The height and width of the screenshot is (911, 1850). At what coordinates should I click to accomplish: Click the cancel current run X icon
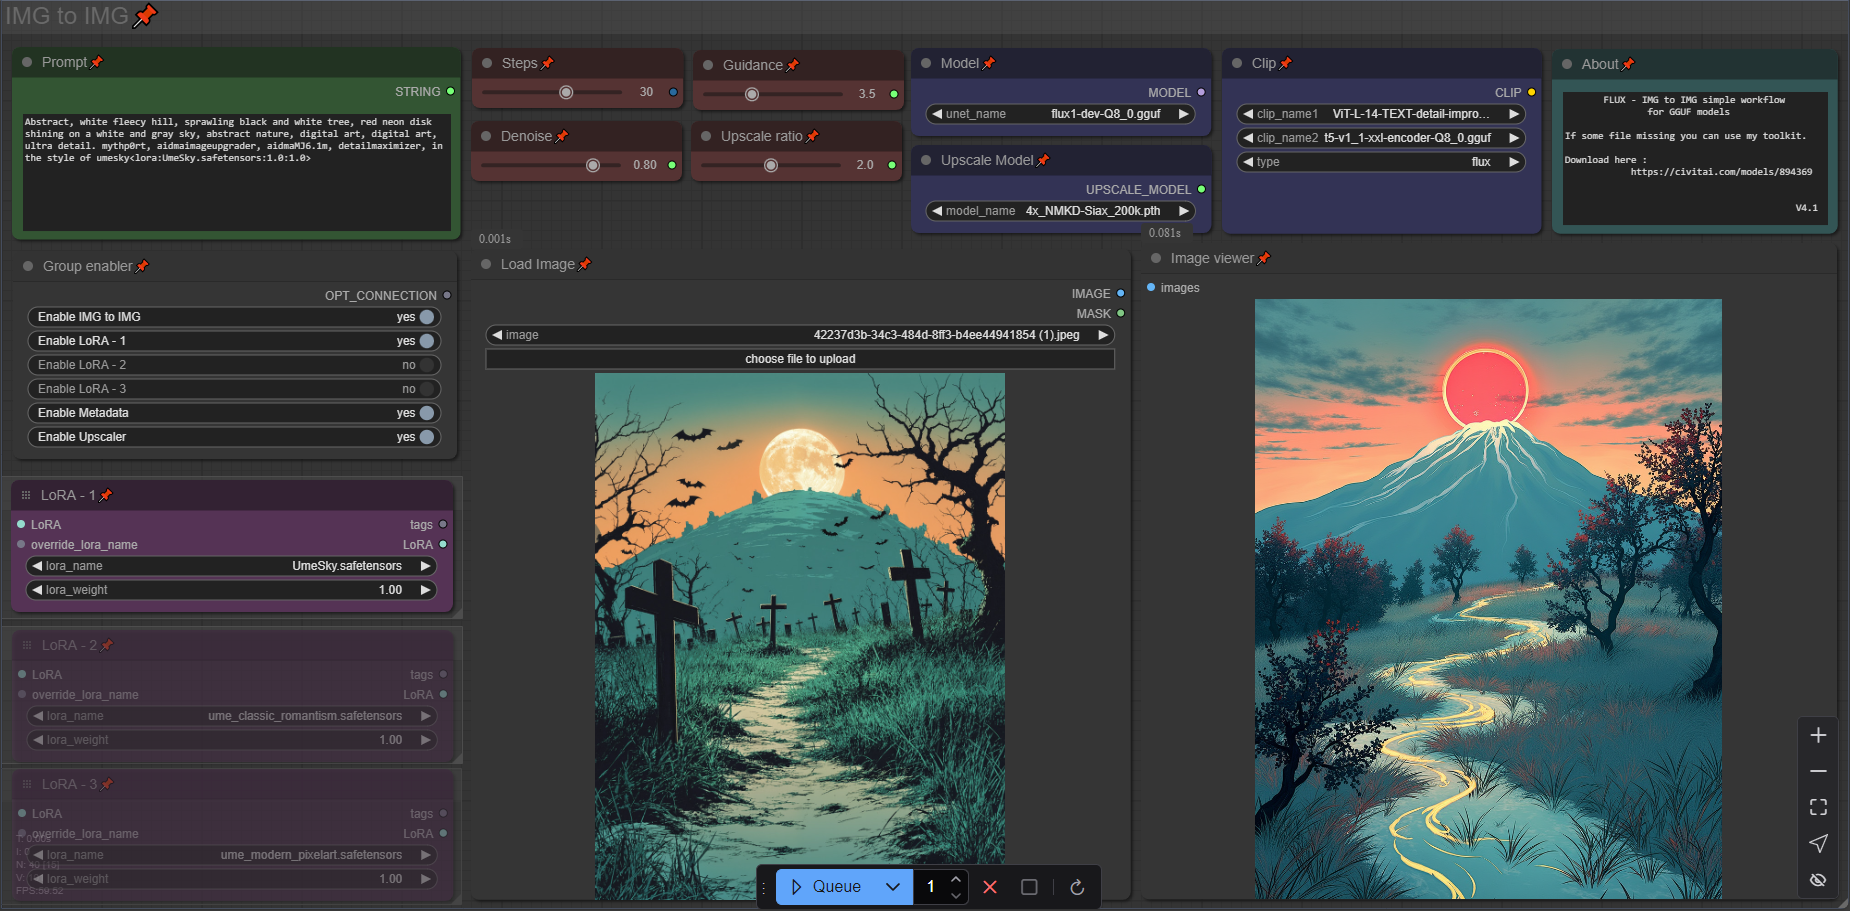coord(990,887)
